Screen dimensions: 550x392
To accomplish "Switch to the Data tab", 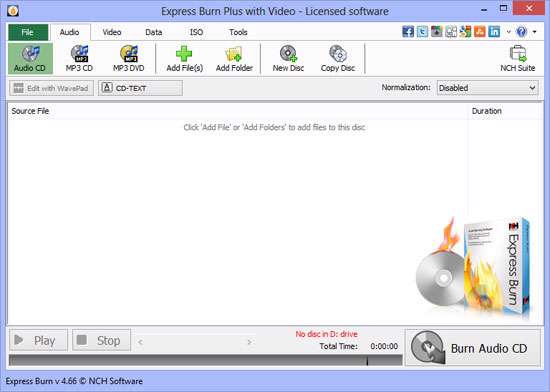I will tap(154, 32).
